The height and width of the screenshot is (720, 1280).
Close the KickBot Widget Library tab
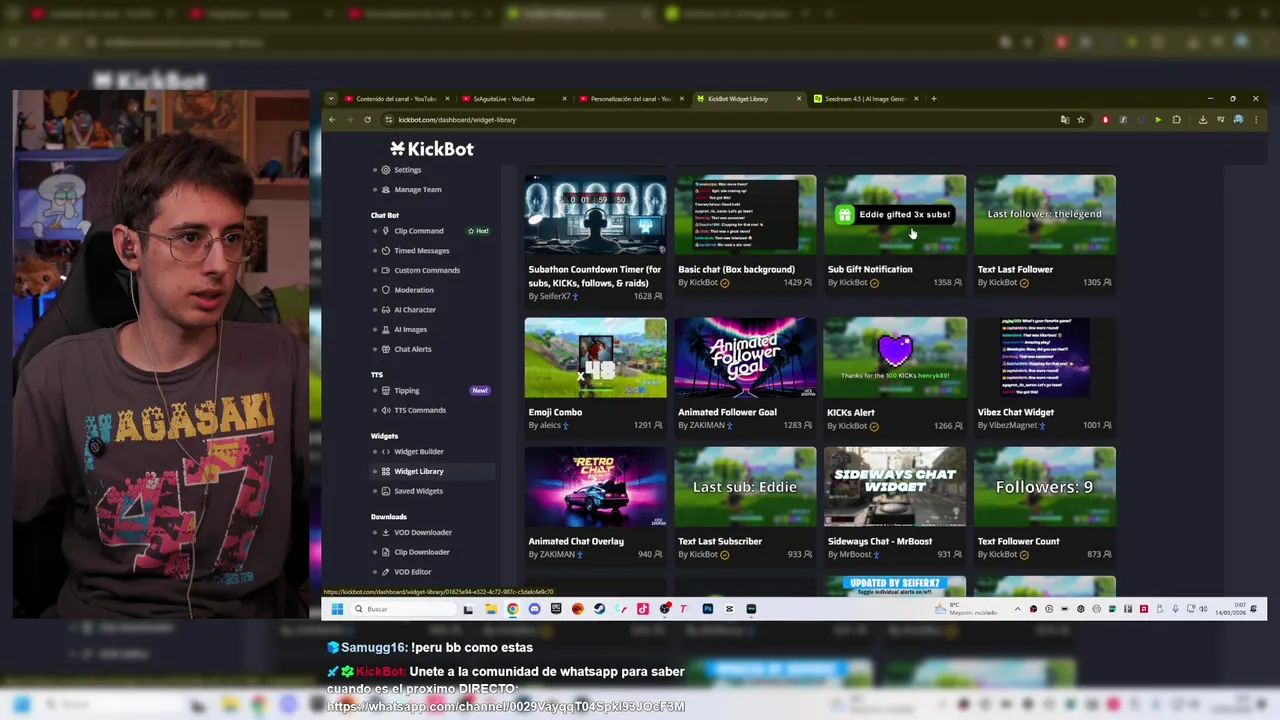(799, 99)
